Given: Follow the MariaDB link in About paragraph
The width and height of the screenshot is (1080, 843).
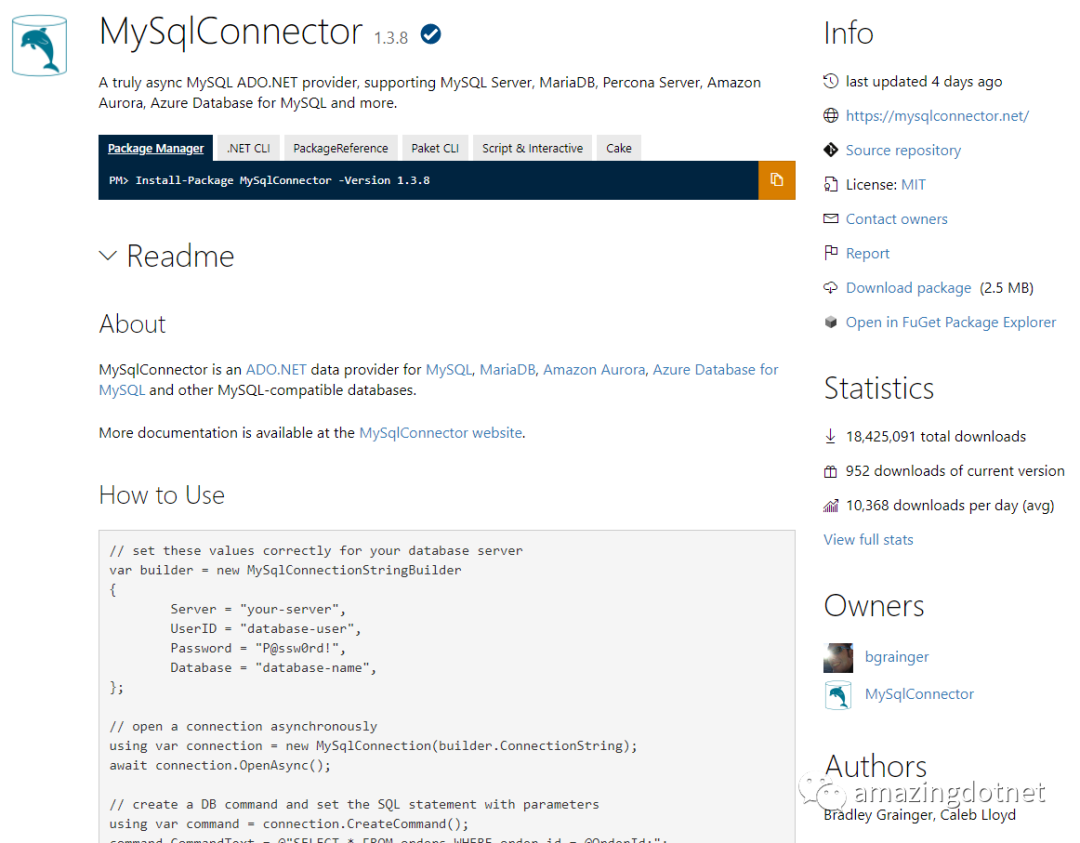Looking at the screenshot, I should click(507, 370).
